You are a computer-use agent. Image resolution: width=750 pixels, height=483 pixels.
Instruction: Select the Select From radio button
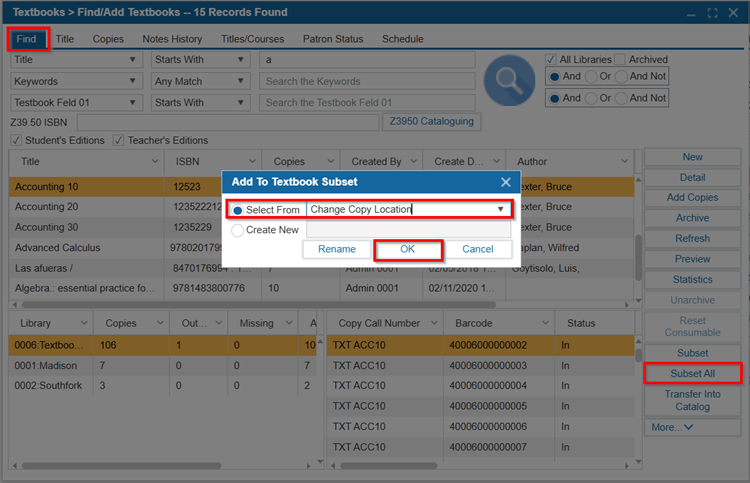[237, 210]
